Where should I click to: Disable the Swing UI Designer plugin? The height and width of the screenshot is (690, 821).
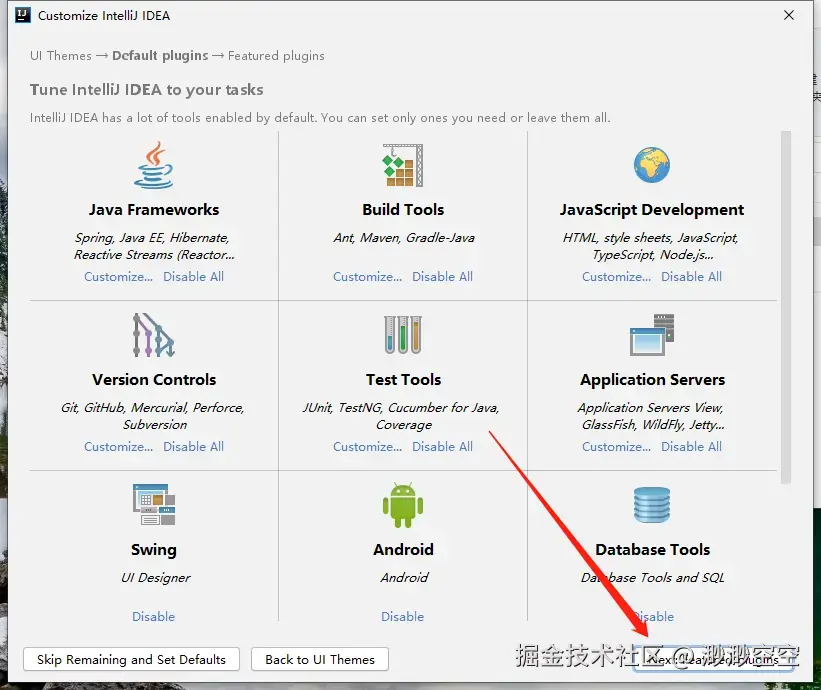click(153, 616)
